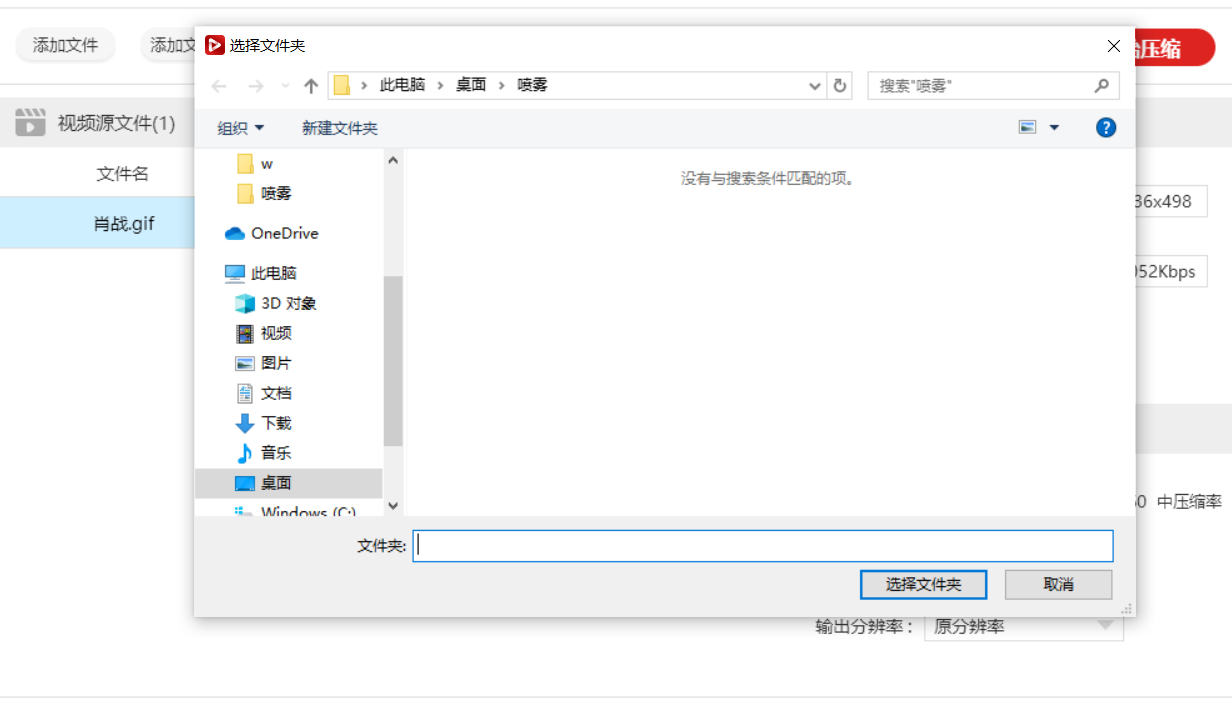
Task: Open the blue help icon
Action: [x=1106, y=127]
